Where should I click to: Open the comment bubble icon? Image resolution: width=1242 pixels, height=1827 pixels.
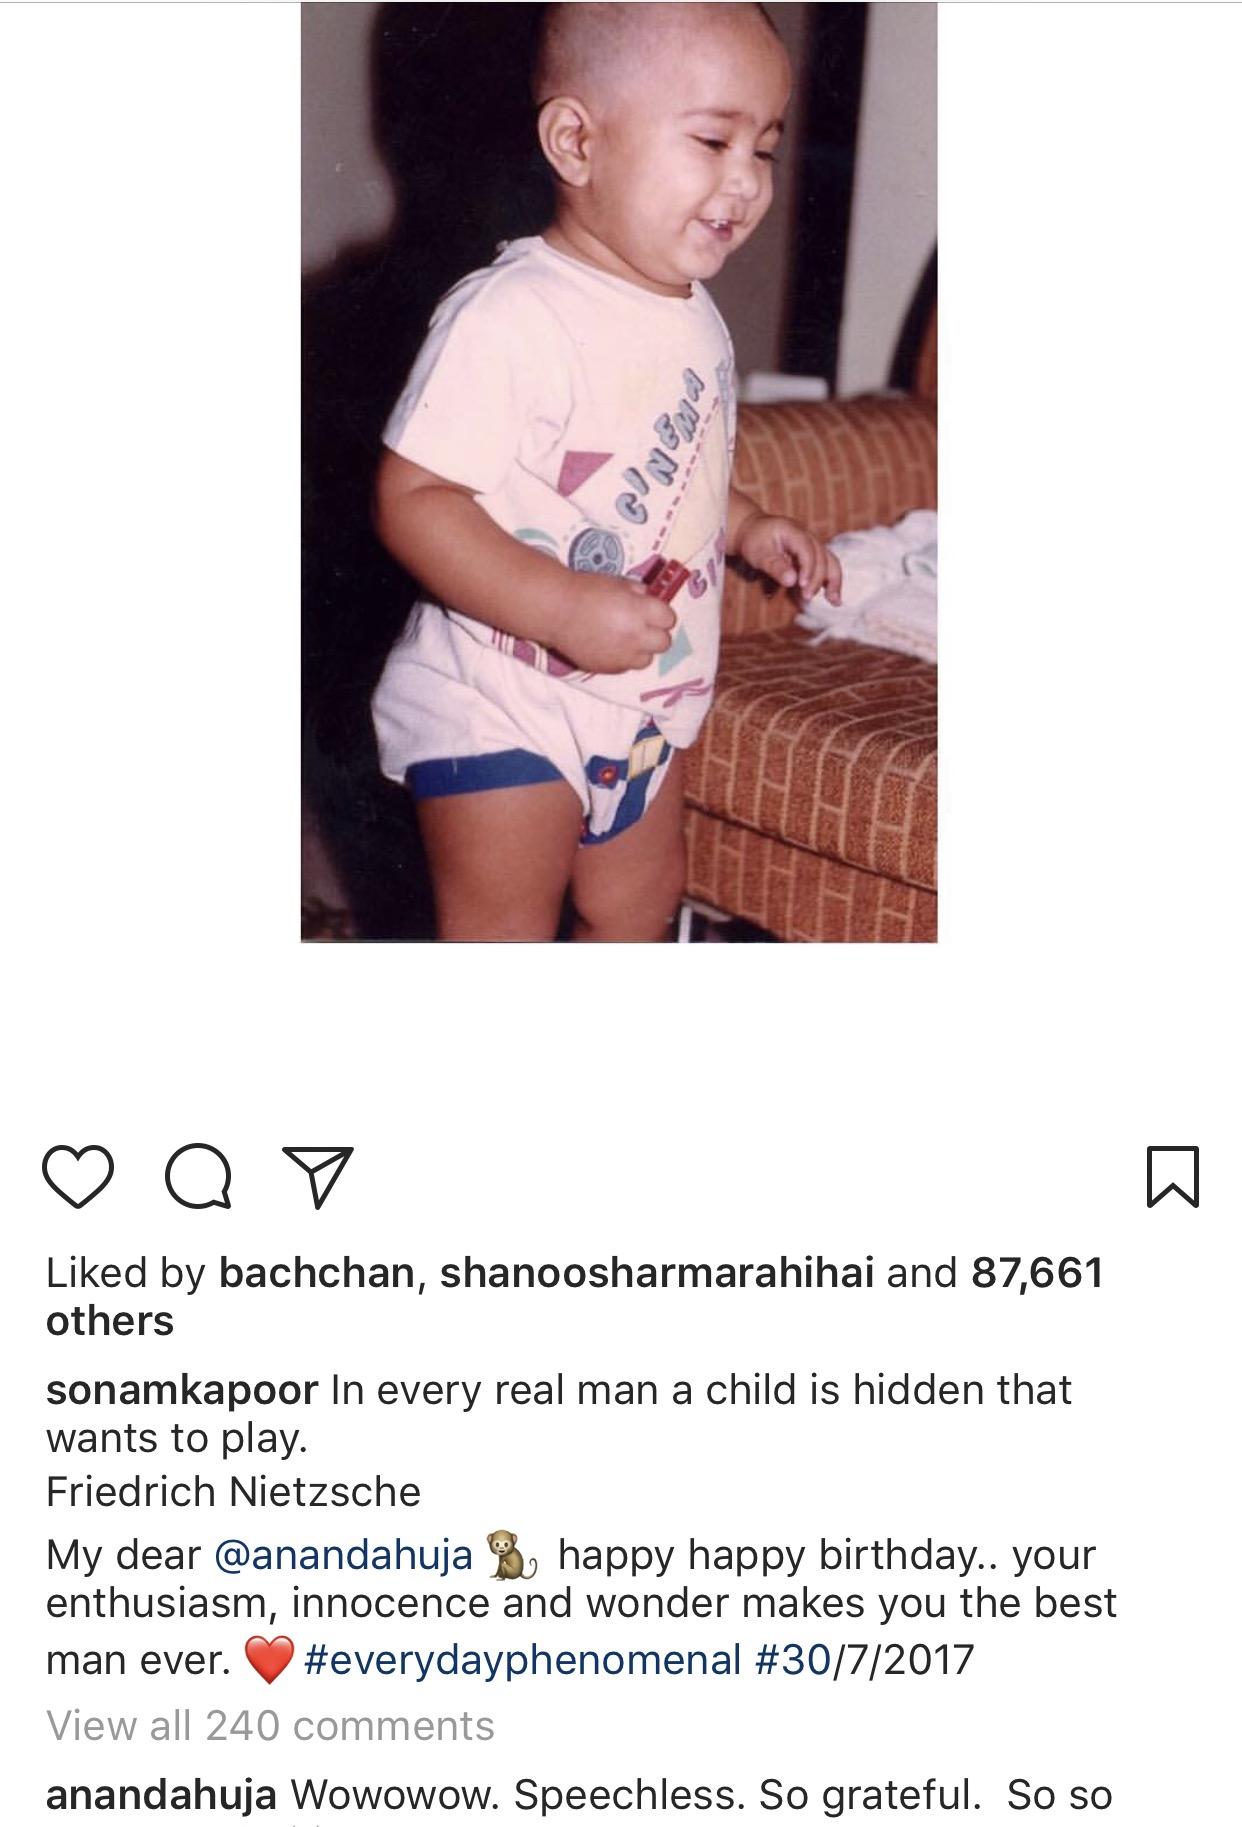[199, 1177]
